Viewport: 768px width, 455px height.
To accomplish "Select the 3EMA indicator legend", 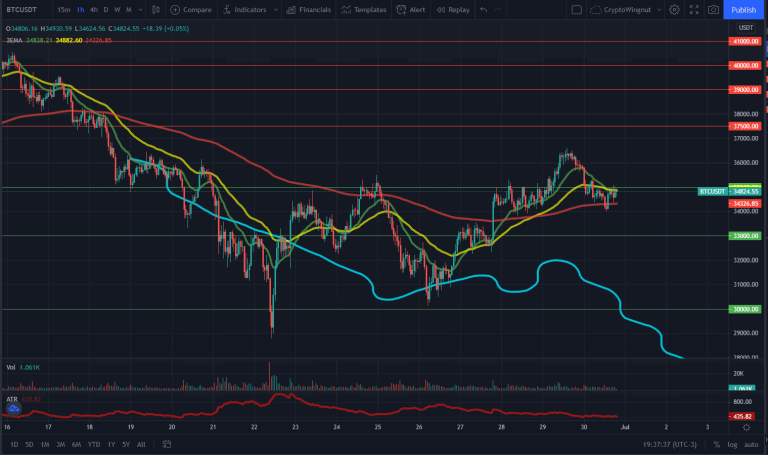I will 14,40.
